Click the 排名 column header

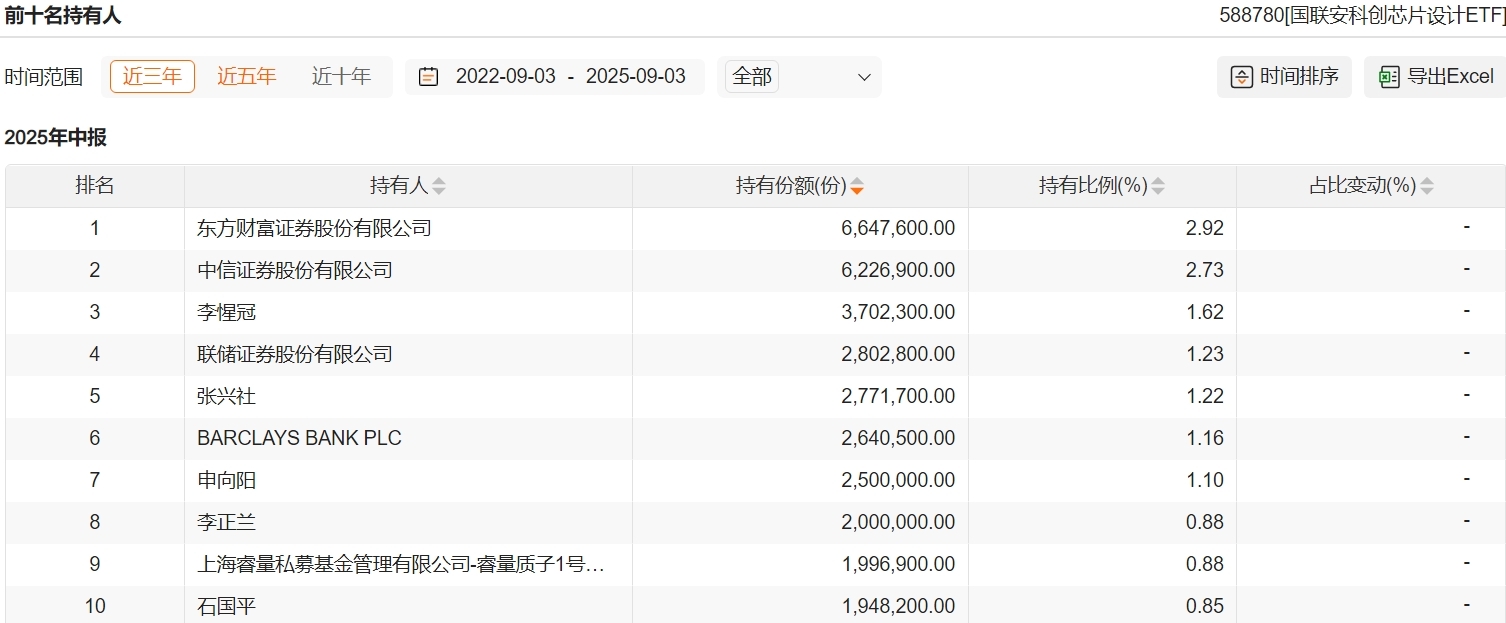pos(95,186)
